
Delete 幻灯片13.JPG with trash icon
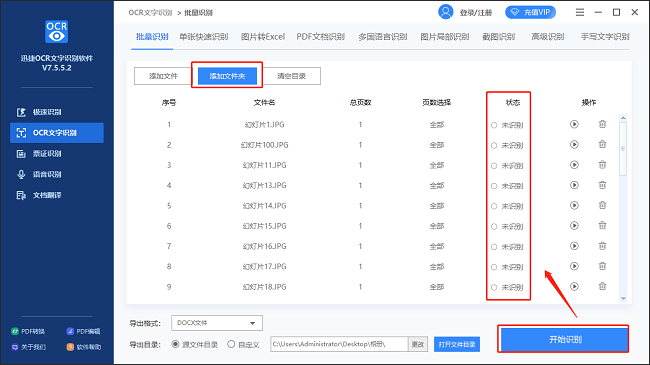(x=602, y=185)
